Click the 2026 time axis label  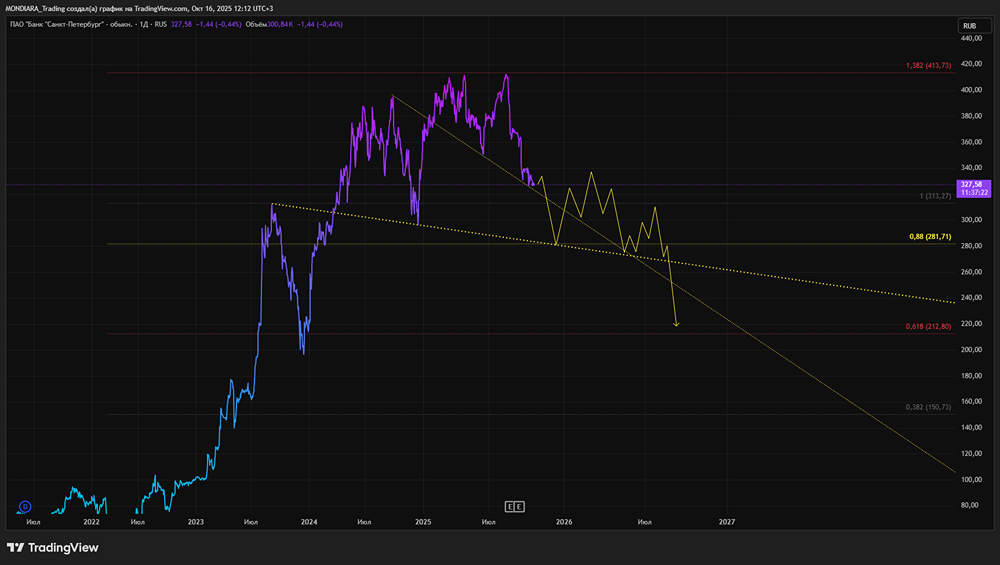[564, 522]
